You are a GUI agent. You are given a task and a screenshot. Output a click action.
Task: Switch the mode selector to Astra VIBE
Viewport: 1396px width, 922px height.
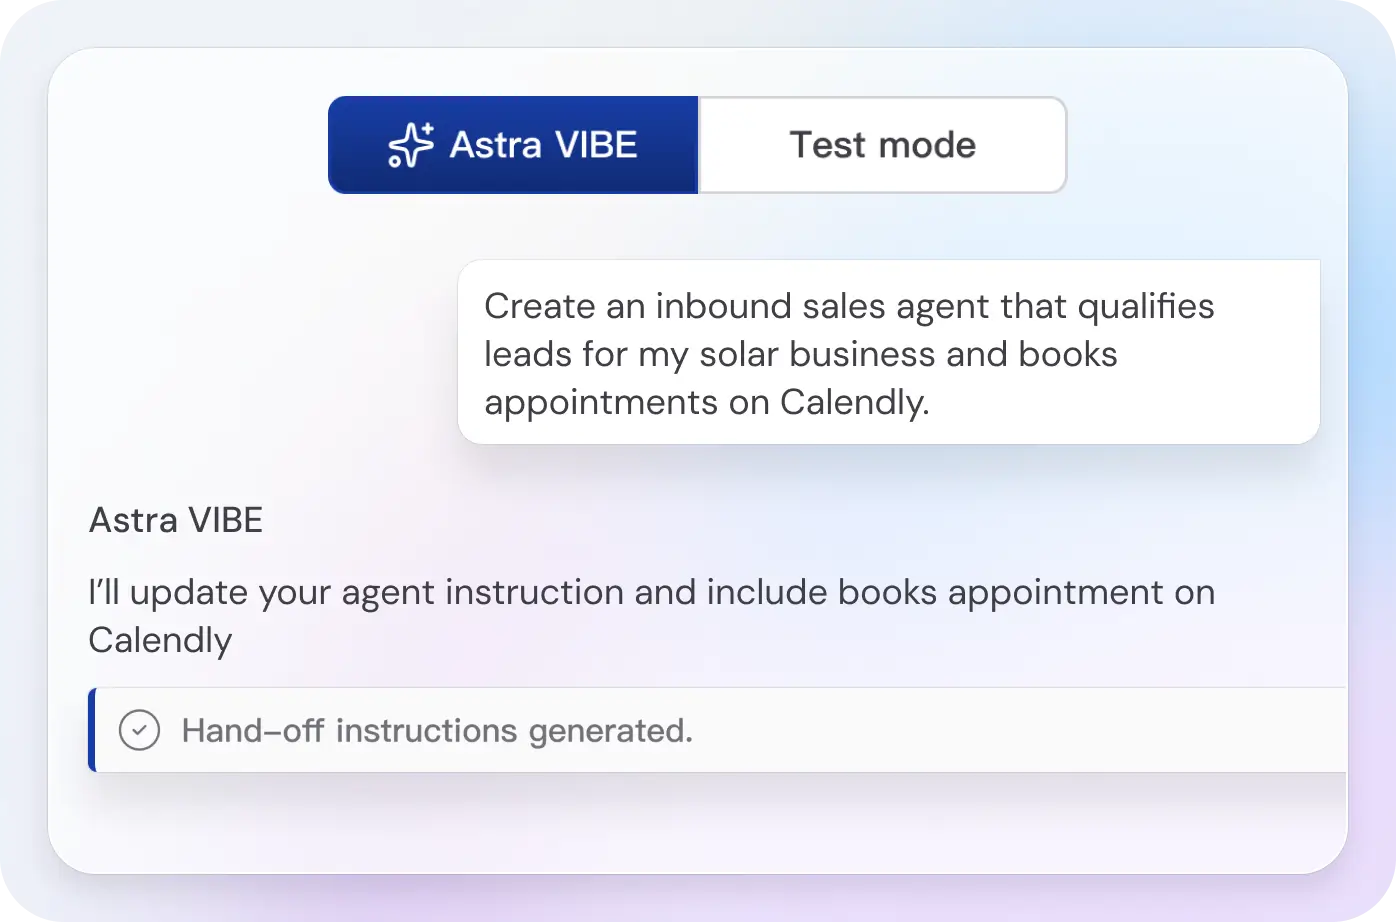(x=513, y=144)
